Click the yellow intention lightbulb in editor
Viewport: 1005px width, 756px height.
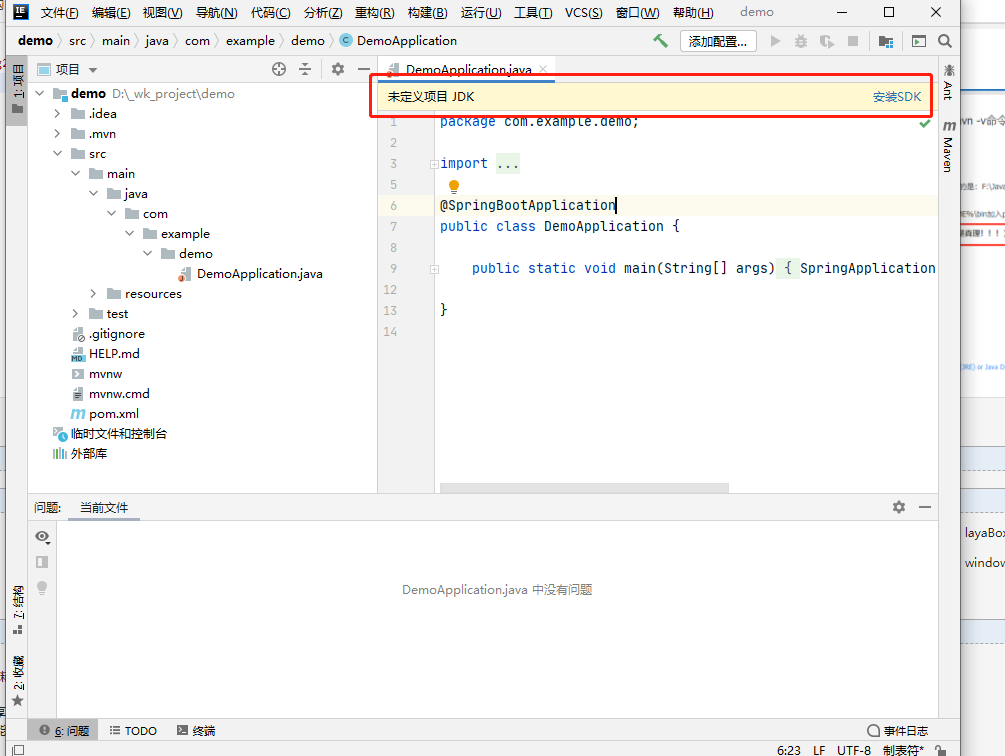(x=454, y=186)
